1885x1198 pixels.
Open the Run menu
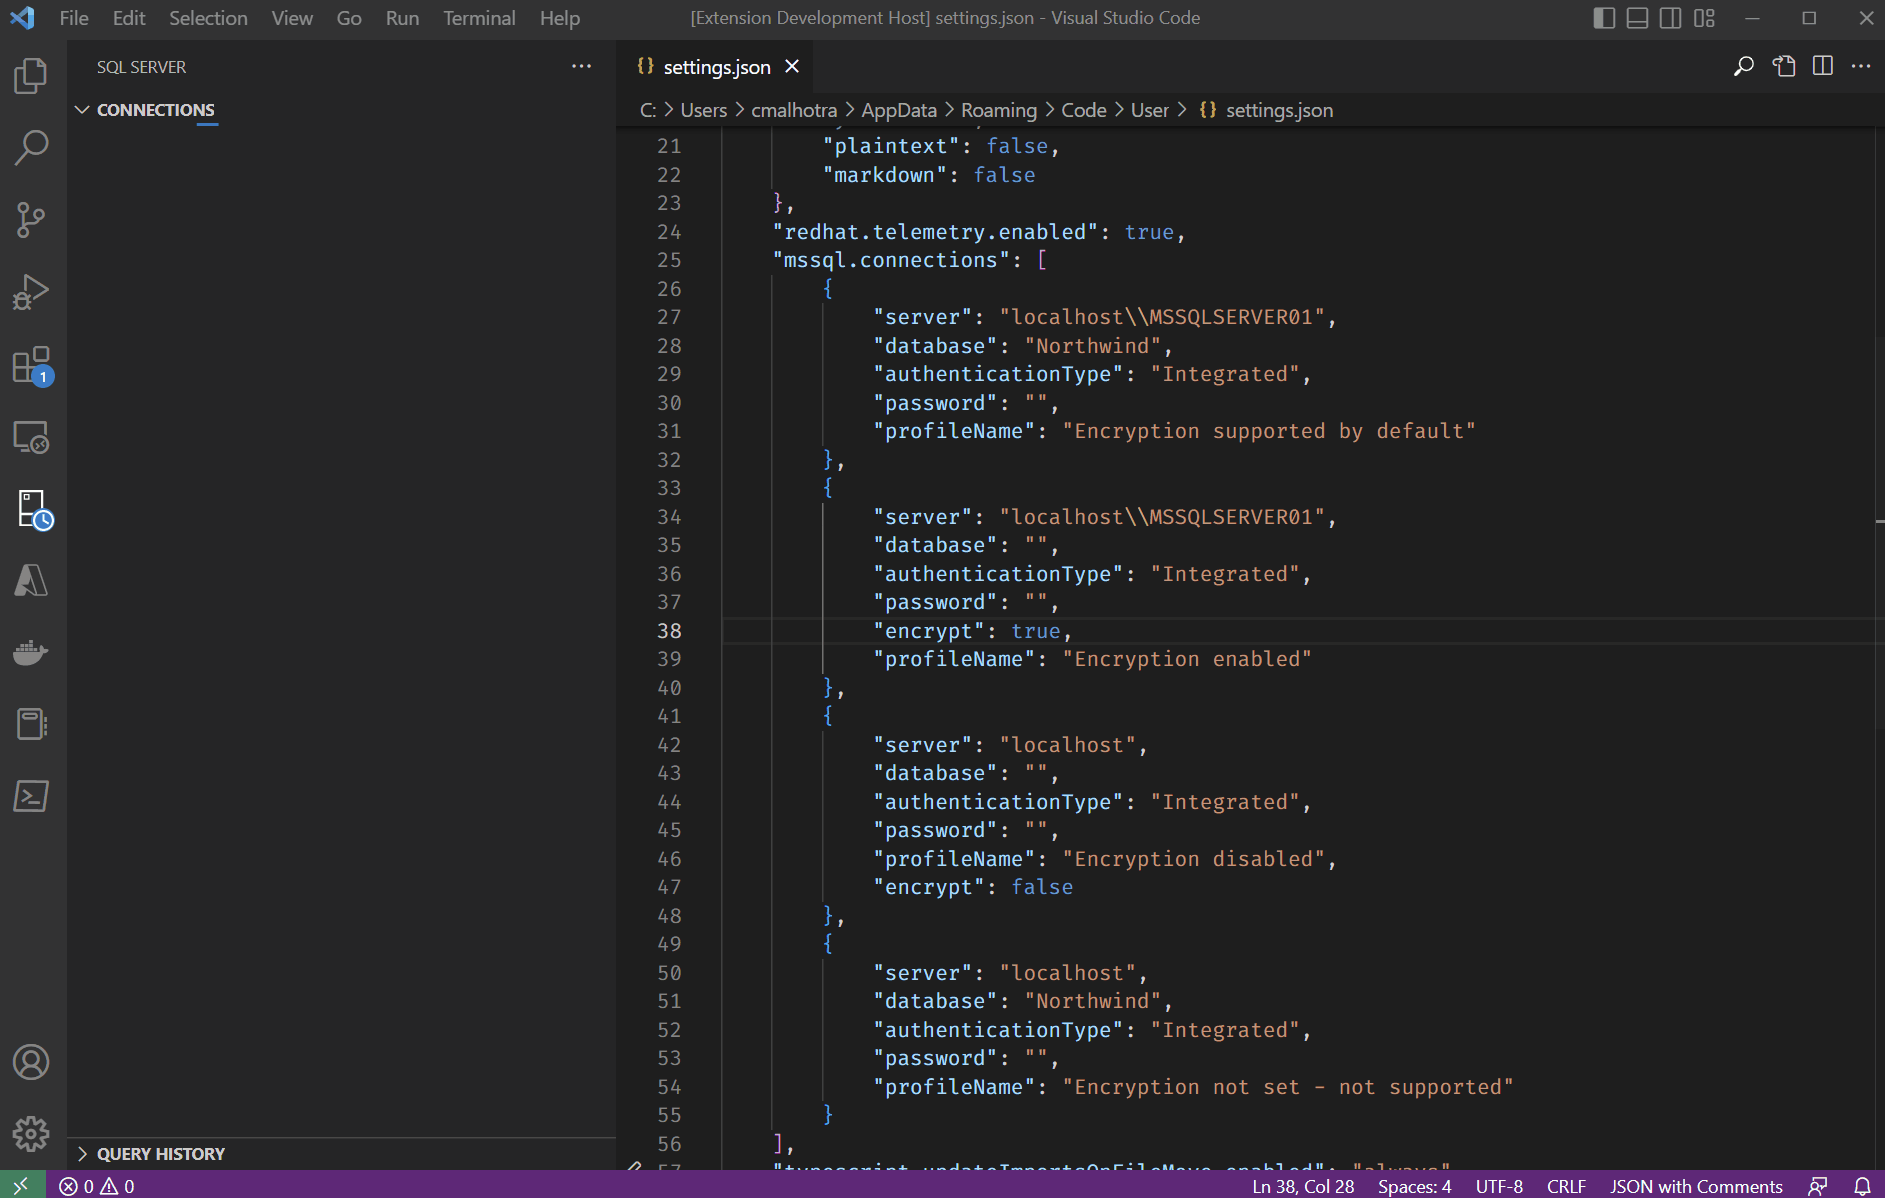pos(402,18)
